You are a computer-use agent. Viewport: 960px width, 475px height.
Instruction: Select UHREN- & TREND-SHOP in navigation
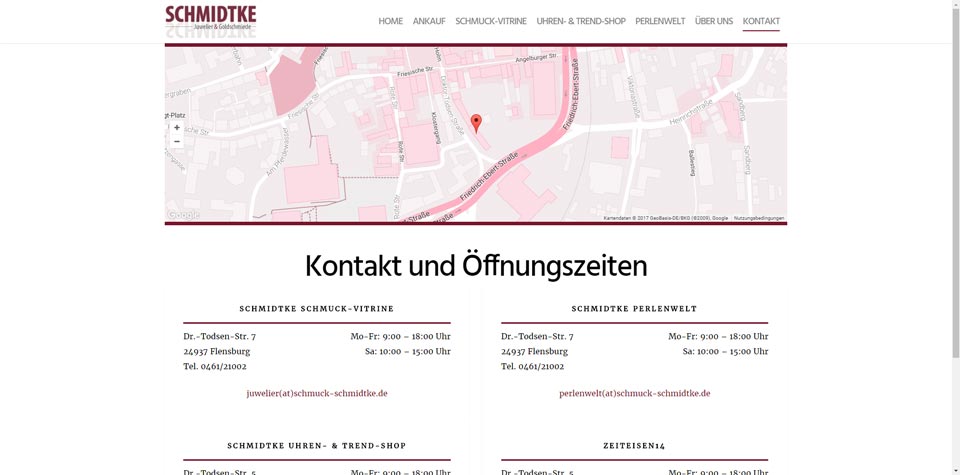tap(581, 21)
